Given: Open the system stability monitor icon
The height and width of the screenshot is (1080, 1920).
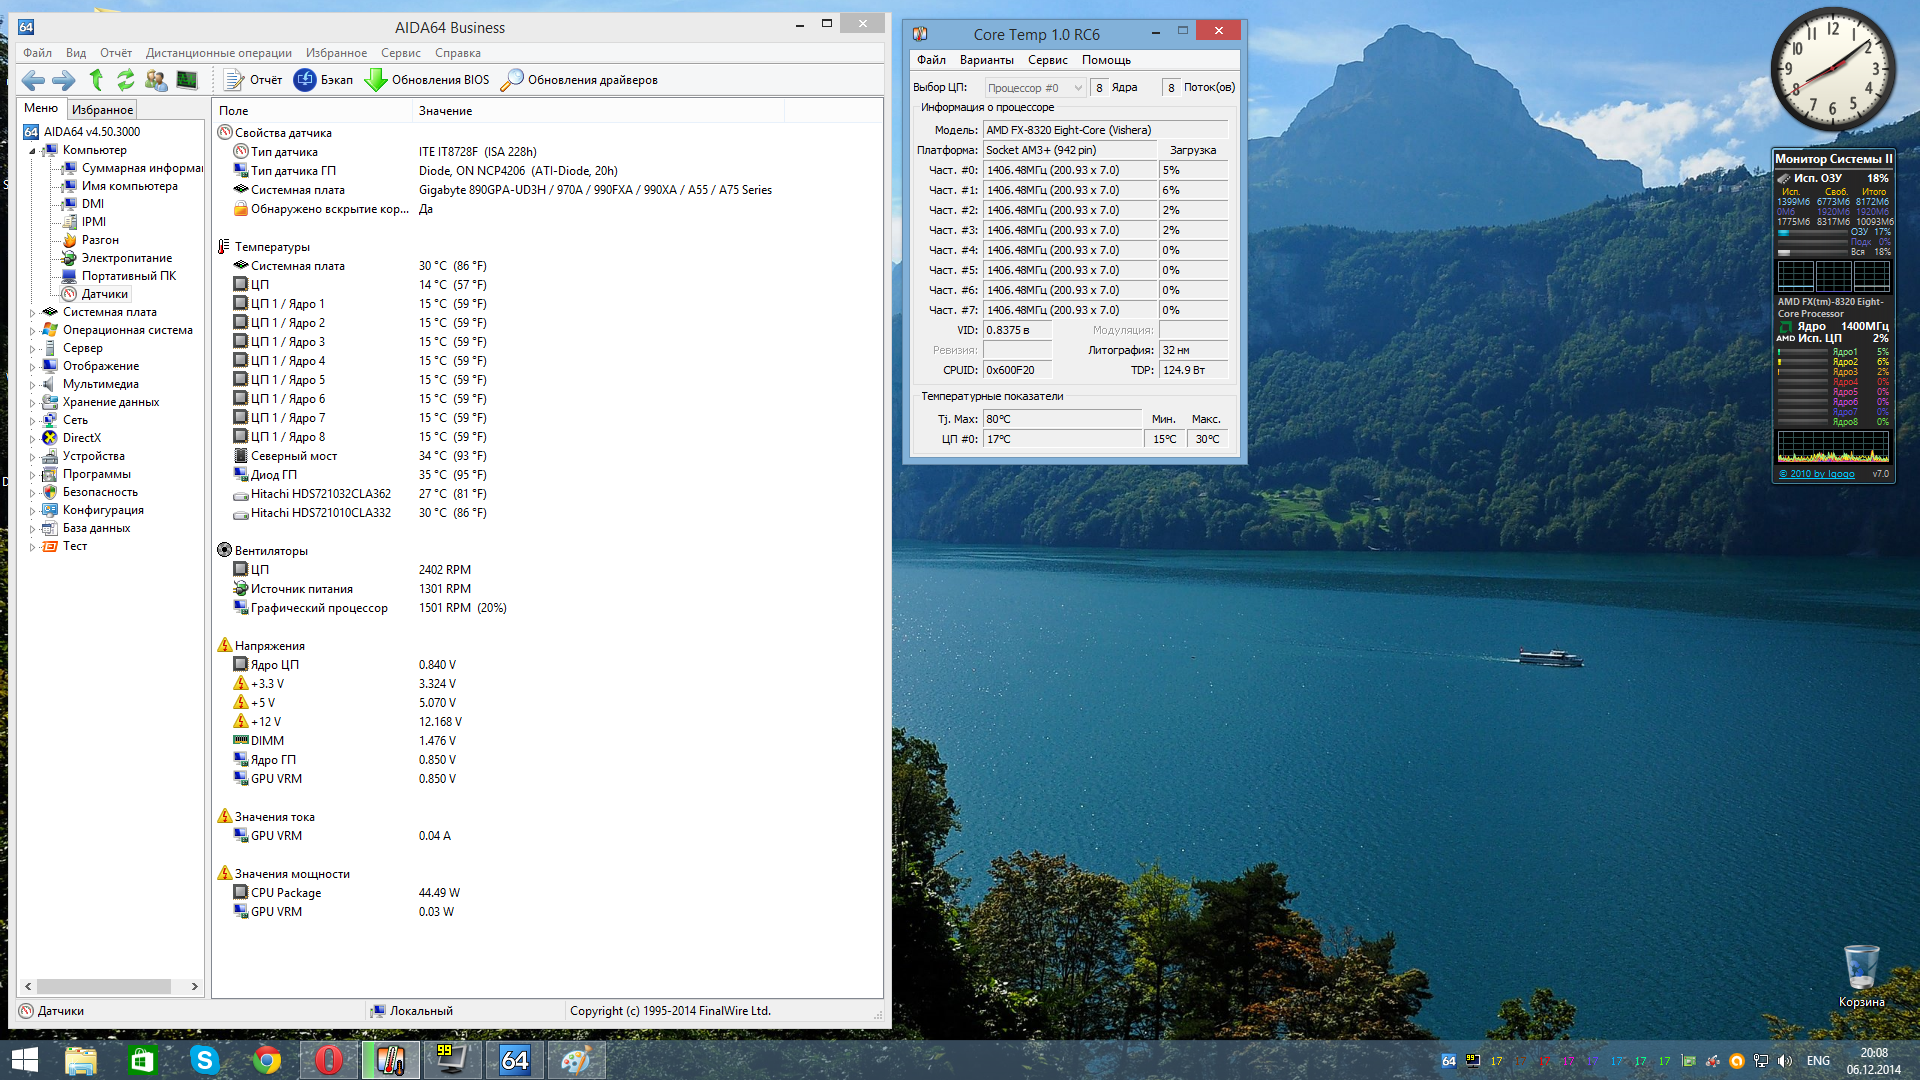Looking at the screenshot, I should (187, 80).
